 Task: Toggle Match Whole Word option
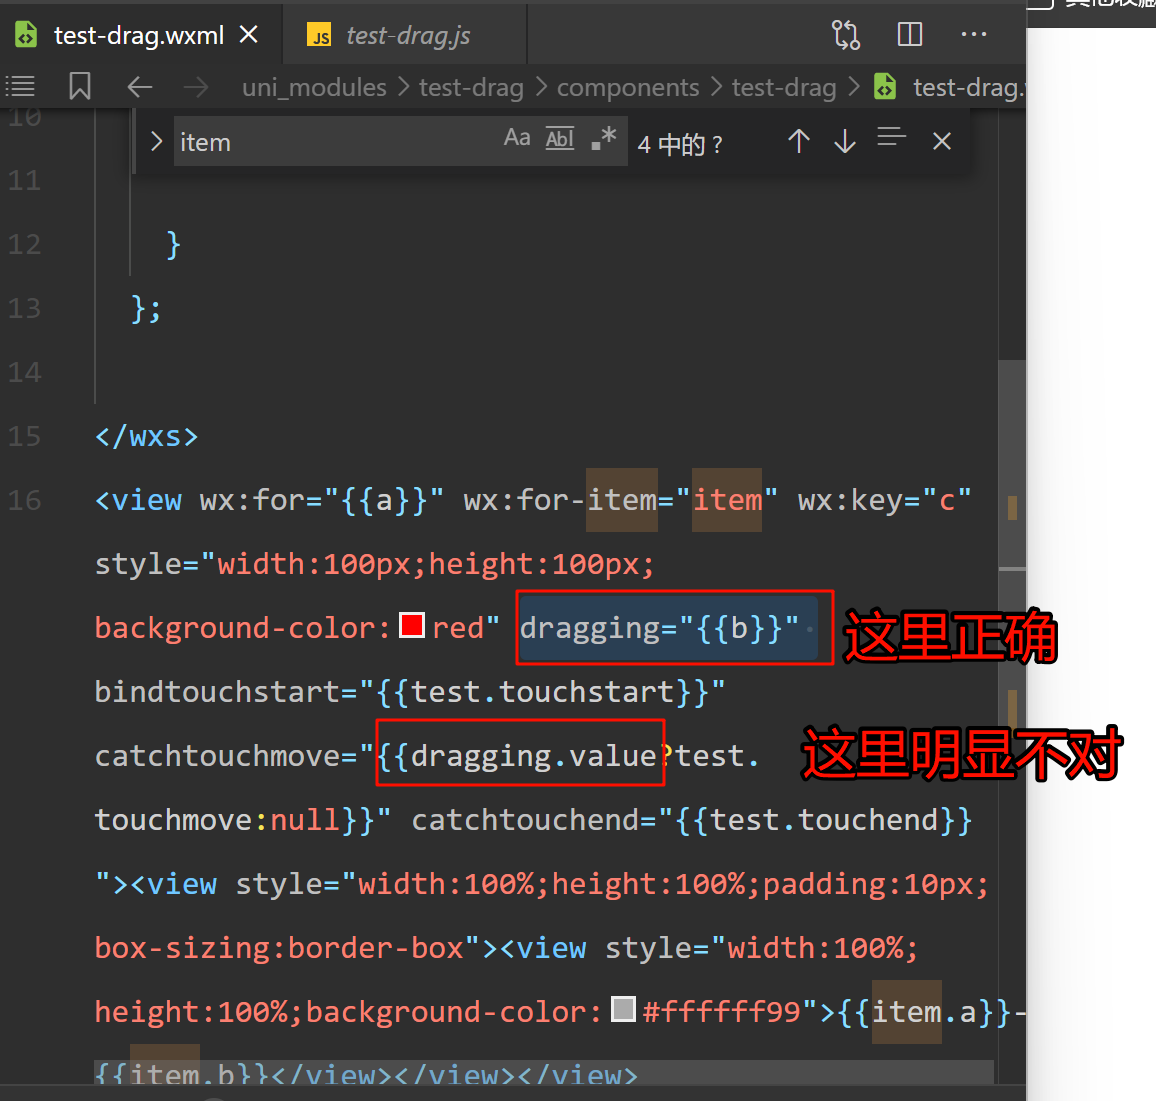pos(560,139)
